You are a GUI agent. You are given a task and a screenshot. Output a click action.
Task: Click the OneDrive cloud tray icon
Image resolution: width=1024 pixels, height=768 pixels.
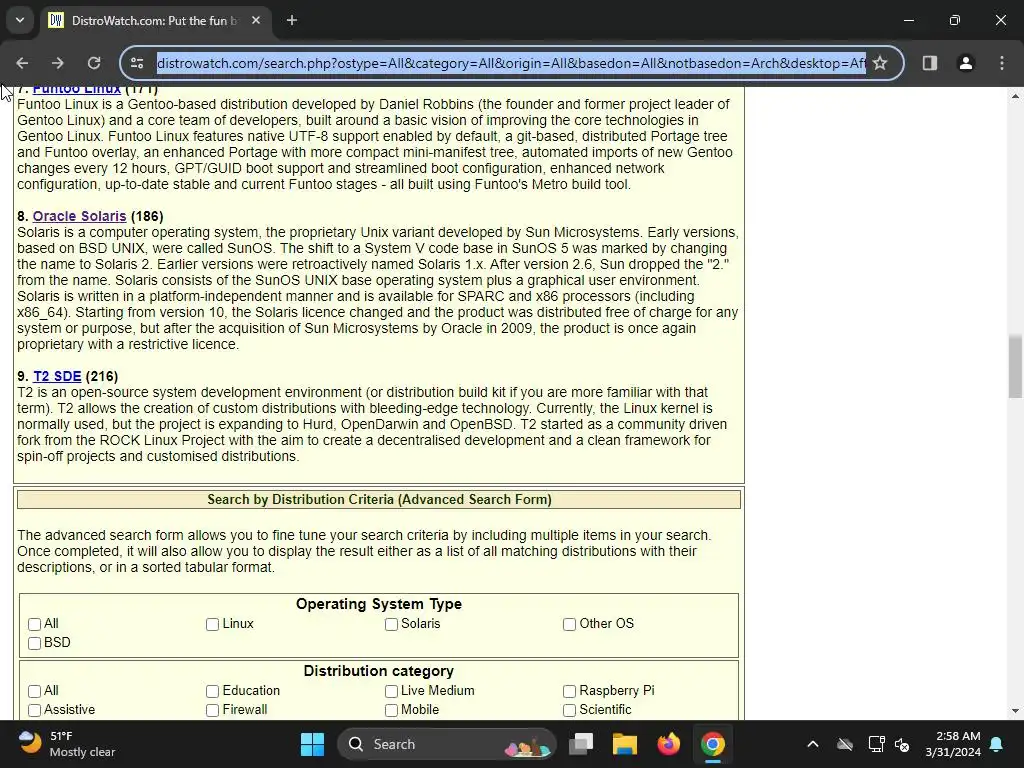pyautogui.click(x=845, y=744)
